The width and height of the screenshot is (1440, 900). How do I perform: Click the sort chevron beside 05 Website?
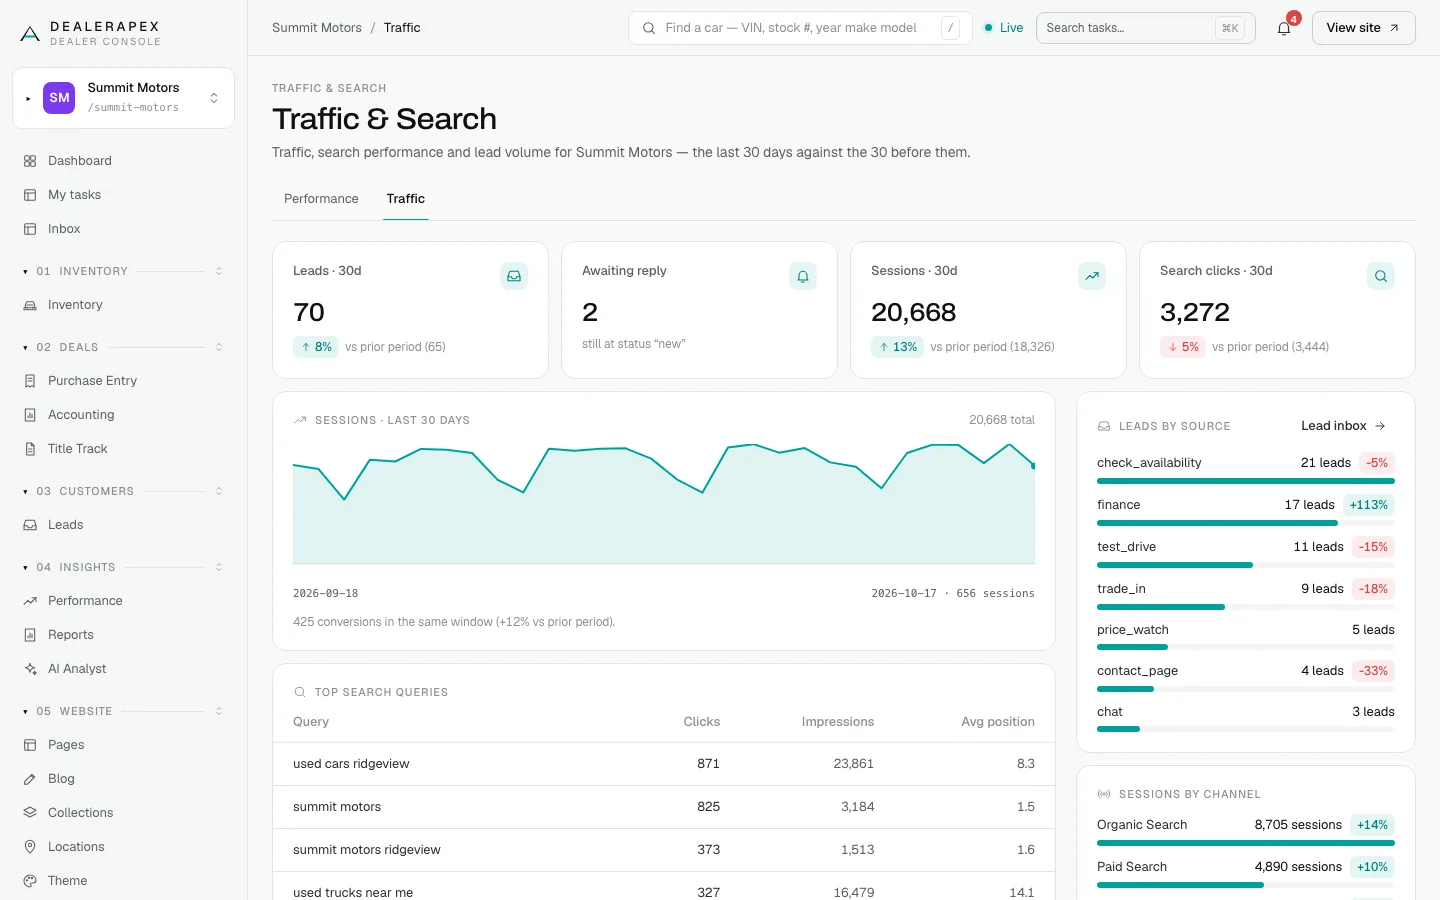click(x=219, y=711)
